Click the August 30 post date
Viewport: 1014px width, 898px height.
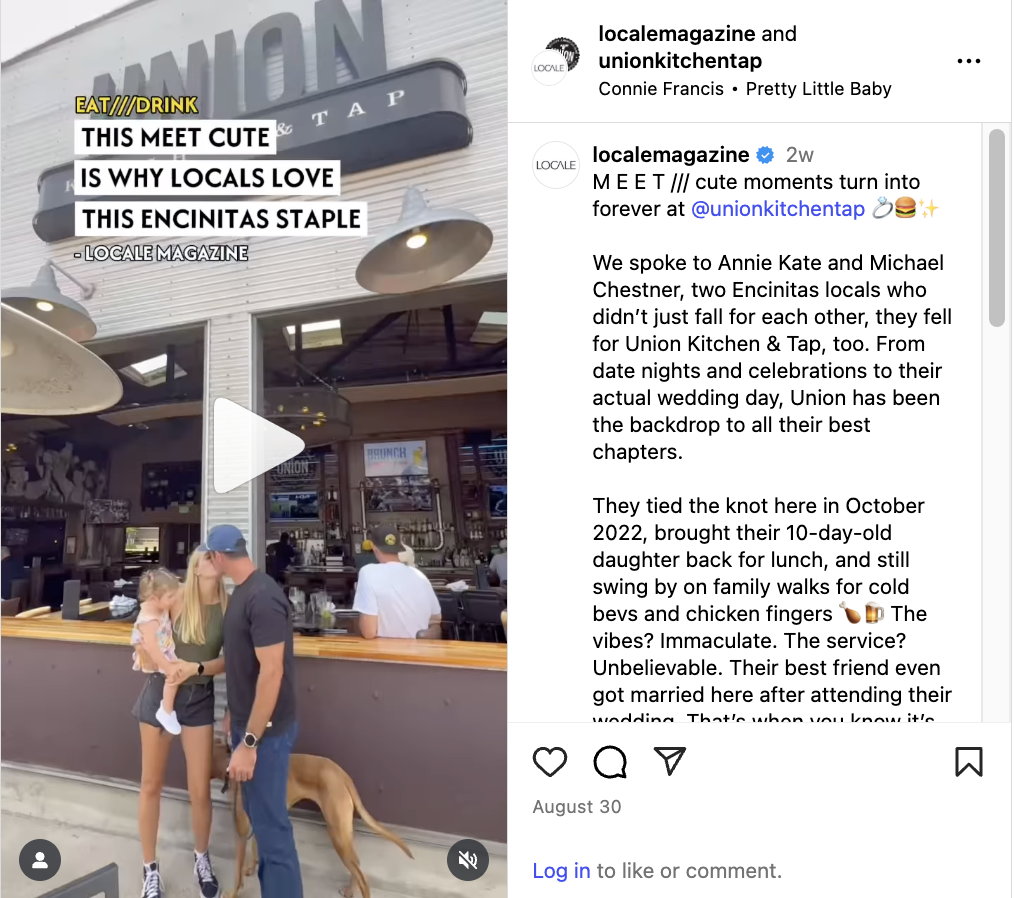pos(576,807)
